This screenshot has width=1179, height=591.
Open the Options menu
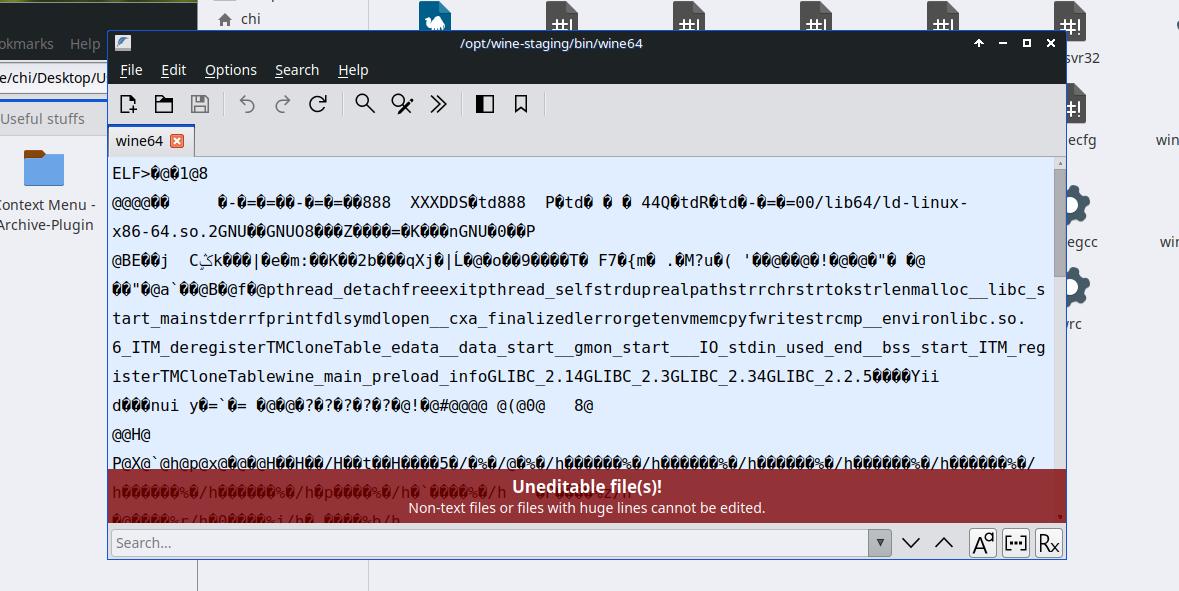(x=231, y=70)
